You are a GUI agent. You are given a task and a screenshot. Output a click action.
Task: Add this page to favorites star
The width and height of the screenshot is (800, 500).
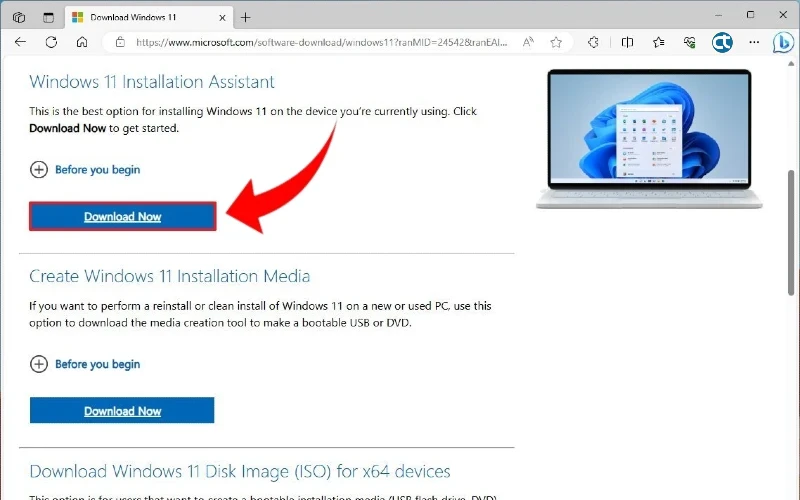pyautogui.click(x=556, y=42)
